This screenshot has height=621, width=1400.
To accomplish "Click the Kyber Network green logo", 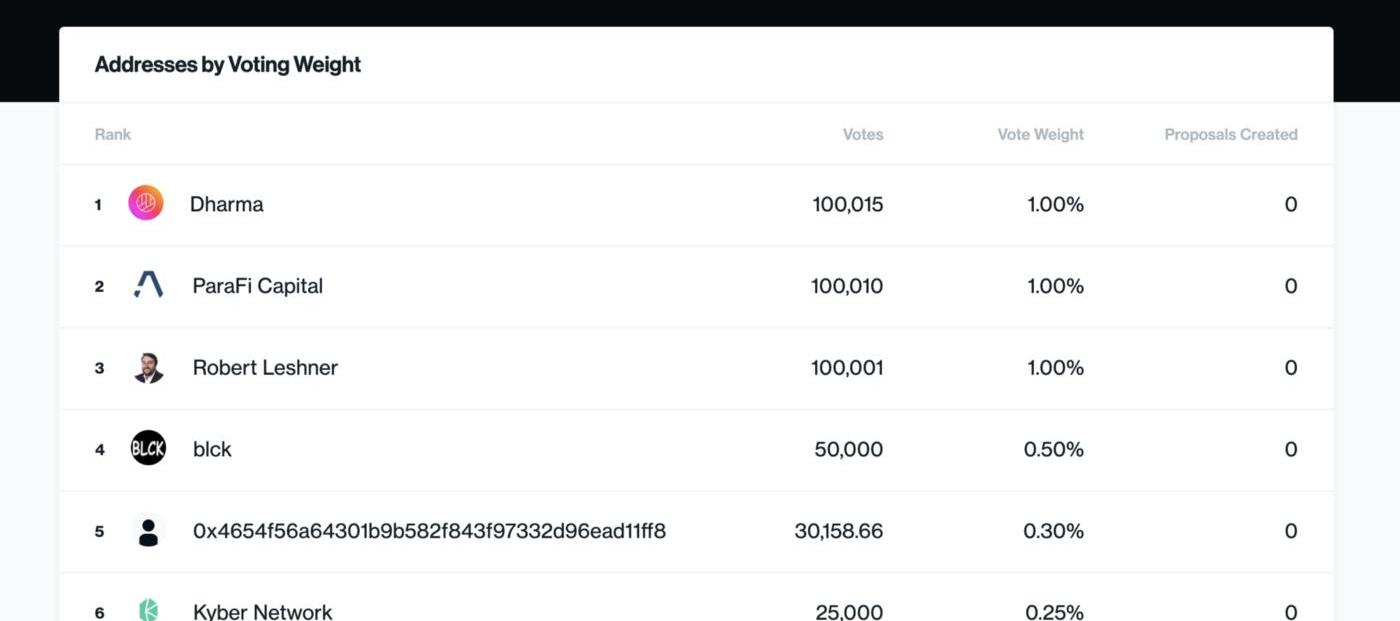I will [148, 610].
